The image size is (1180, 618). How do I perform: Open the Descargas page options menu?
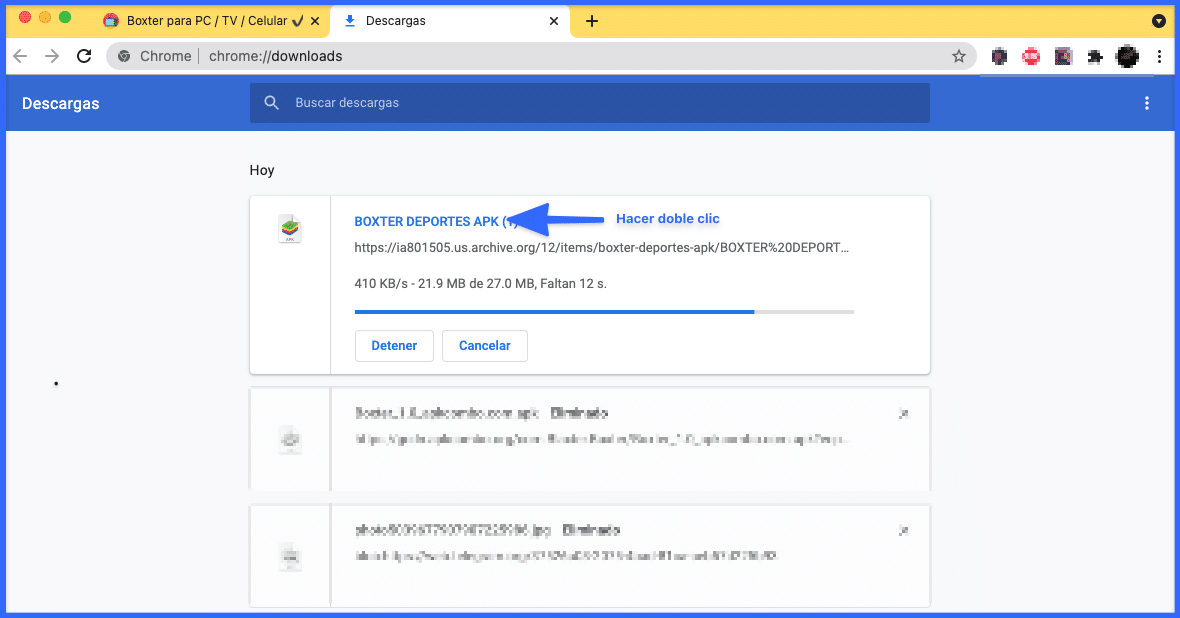1146,102
